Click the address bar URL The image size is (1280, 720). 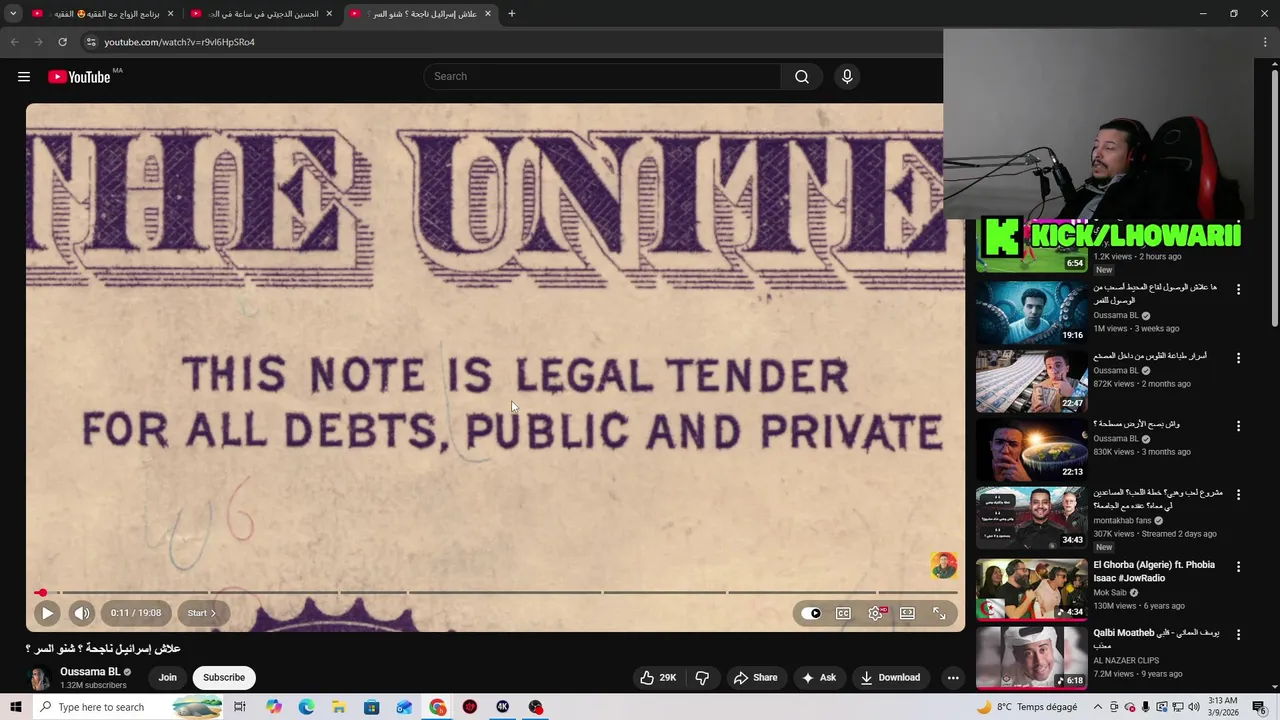[180, 42]
